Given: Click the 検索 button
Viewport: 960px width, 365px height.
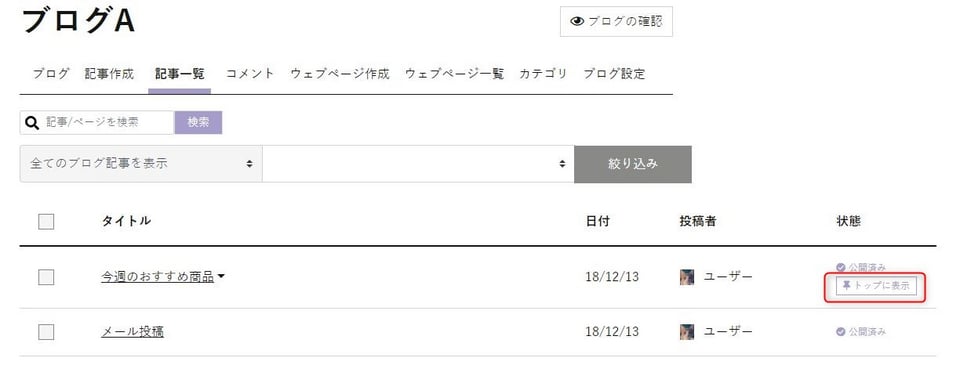Looking at the screenshot, I should pos(198,122).
